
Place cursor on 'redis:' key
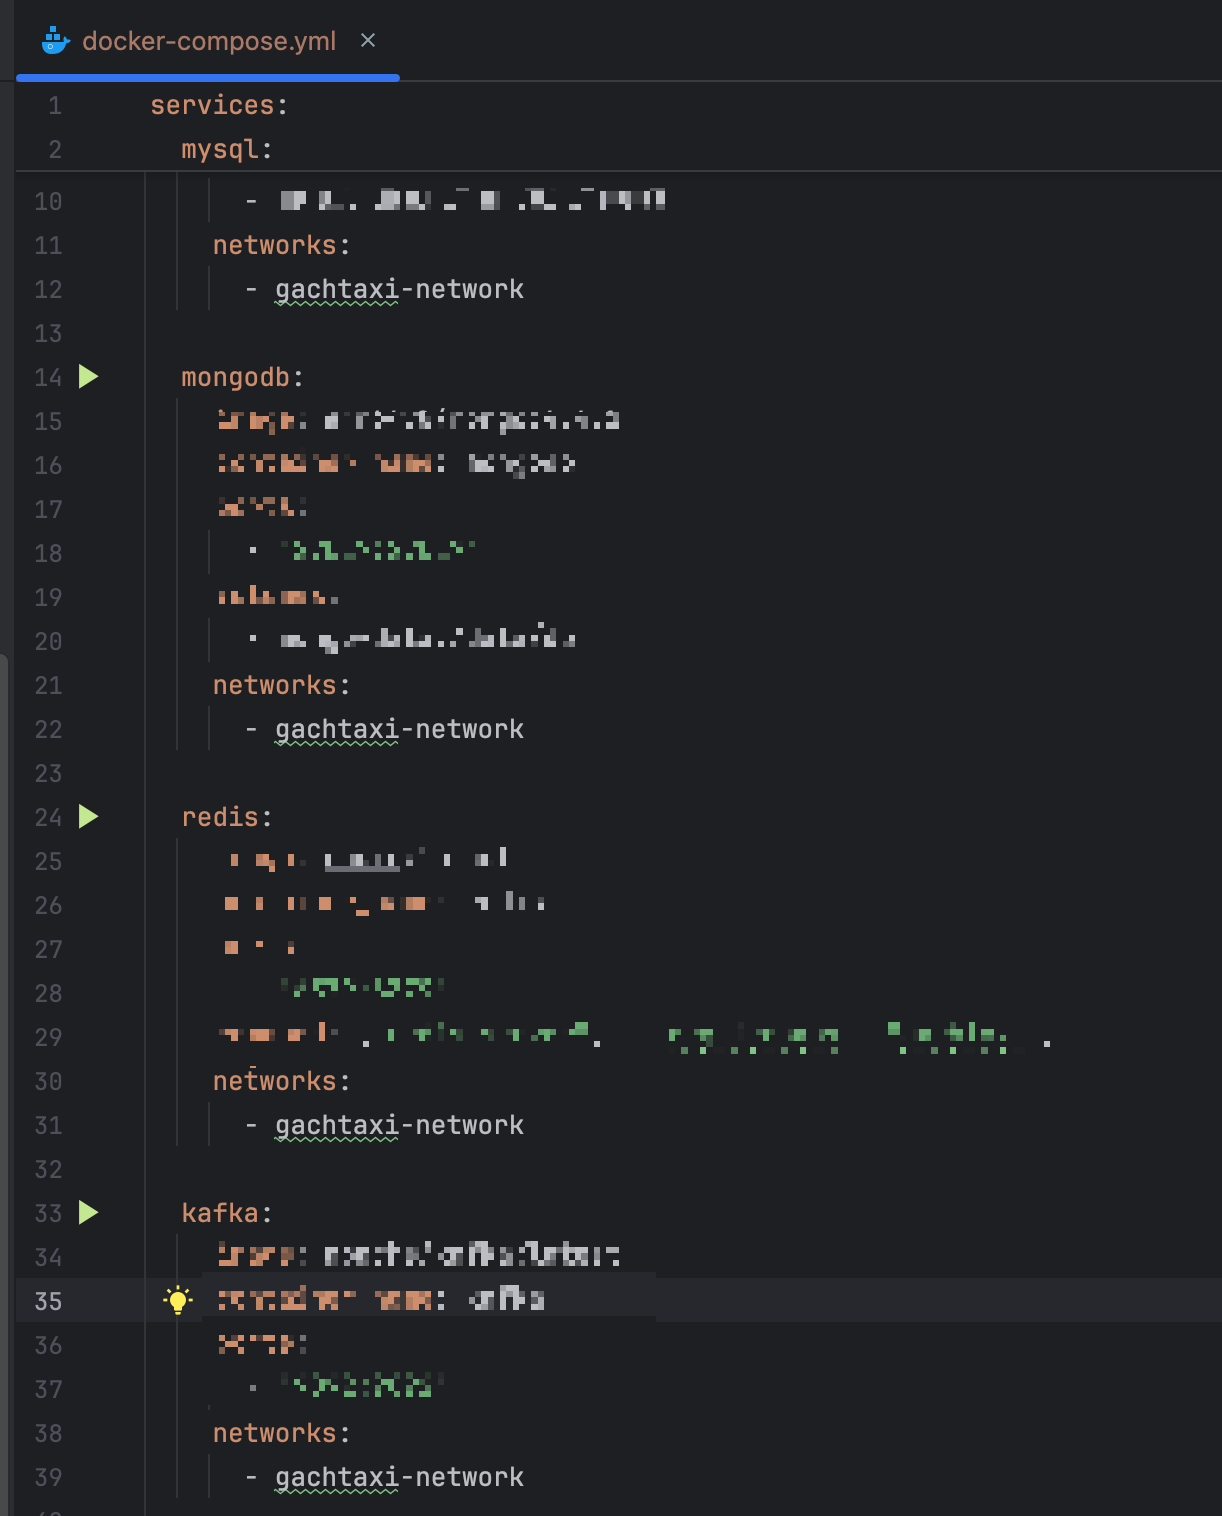[x=227, y=817]
